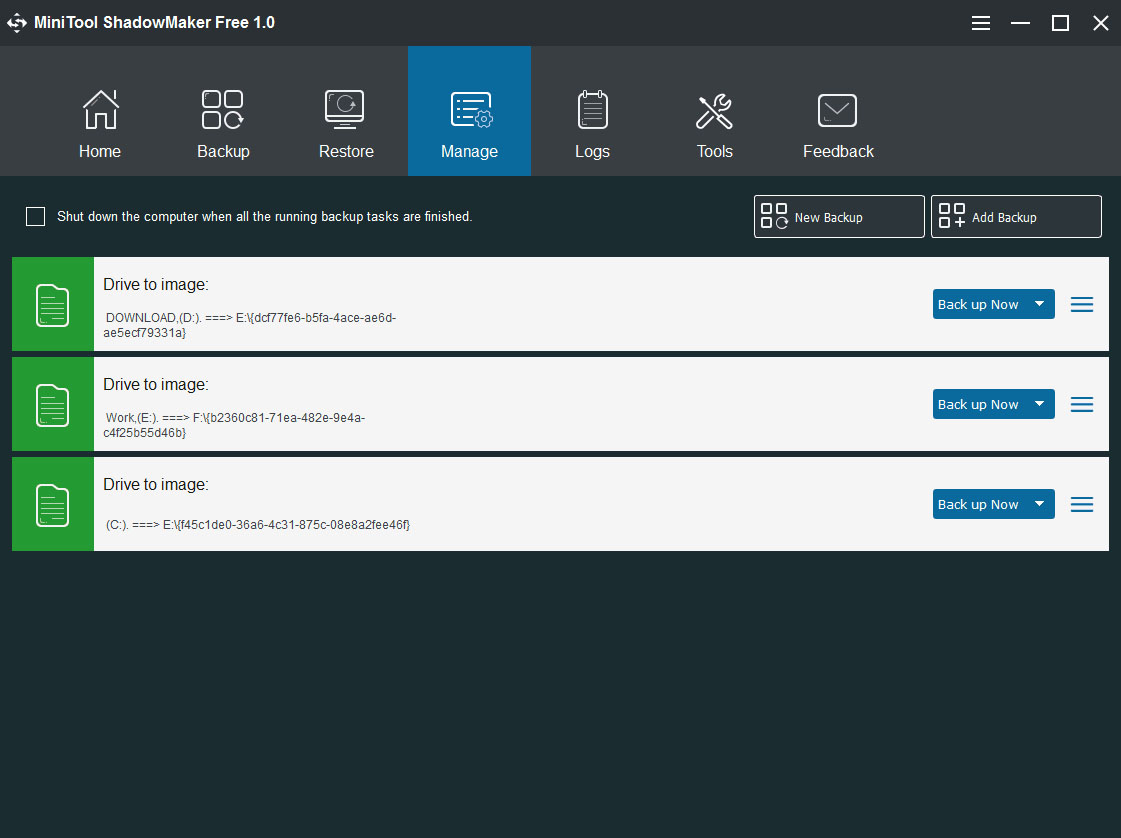Screen dimensions: 1121x838
Task: Click green file icon of Work (E:) task
Action: click(53, 405)
